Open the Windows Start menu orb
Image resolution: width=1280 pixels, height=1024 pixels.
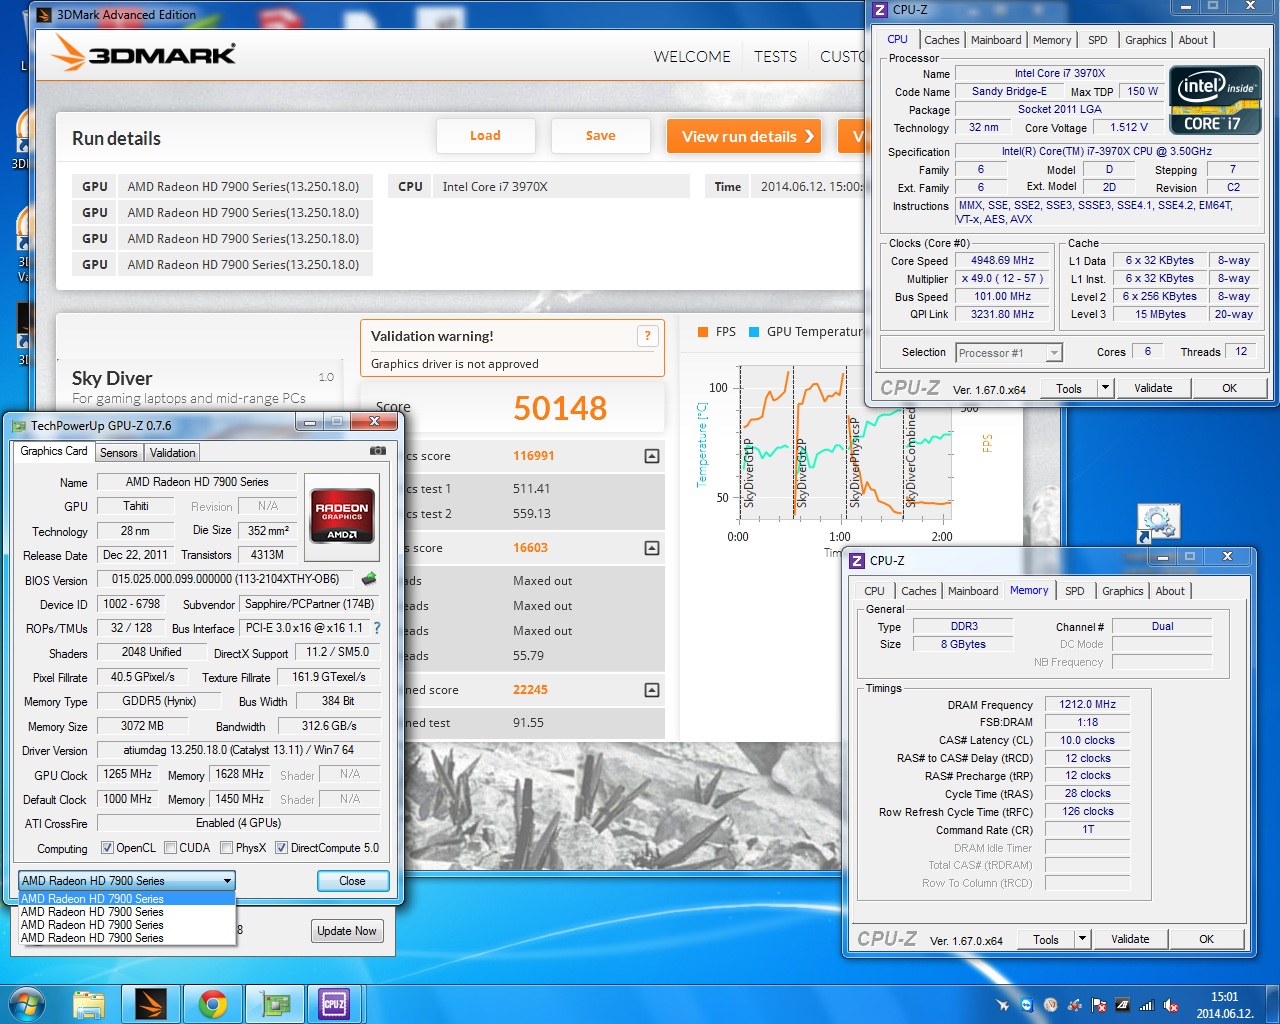(25, 1003)
